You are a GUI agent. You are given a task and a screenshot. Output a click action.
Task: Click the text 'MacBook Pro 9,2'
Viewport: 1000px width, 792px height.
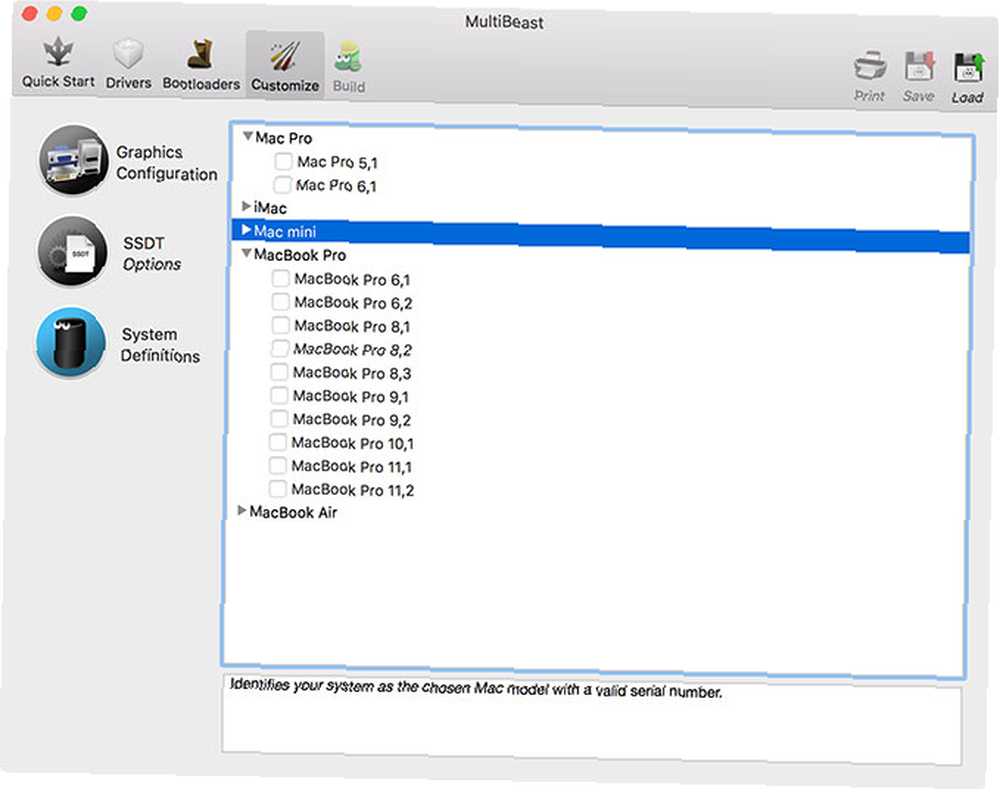[x=351, y=420]
